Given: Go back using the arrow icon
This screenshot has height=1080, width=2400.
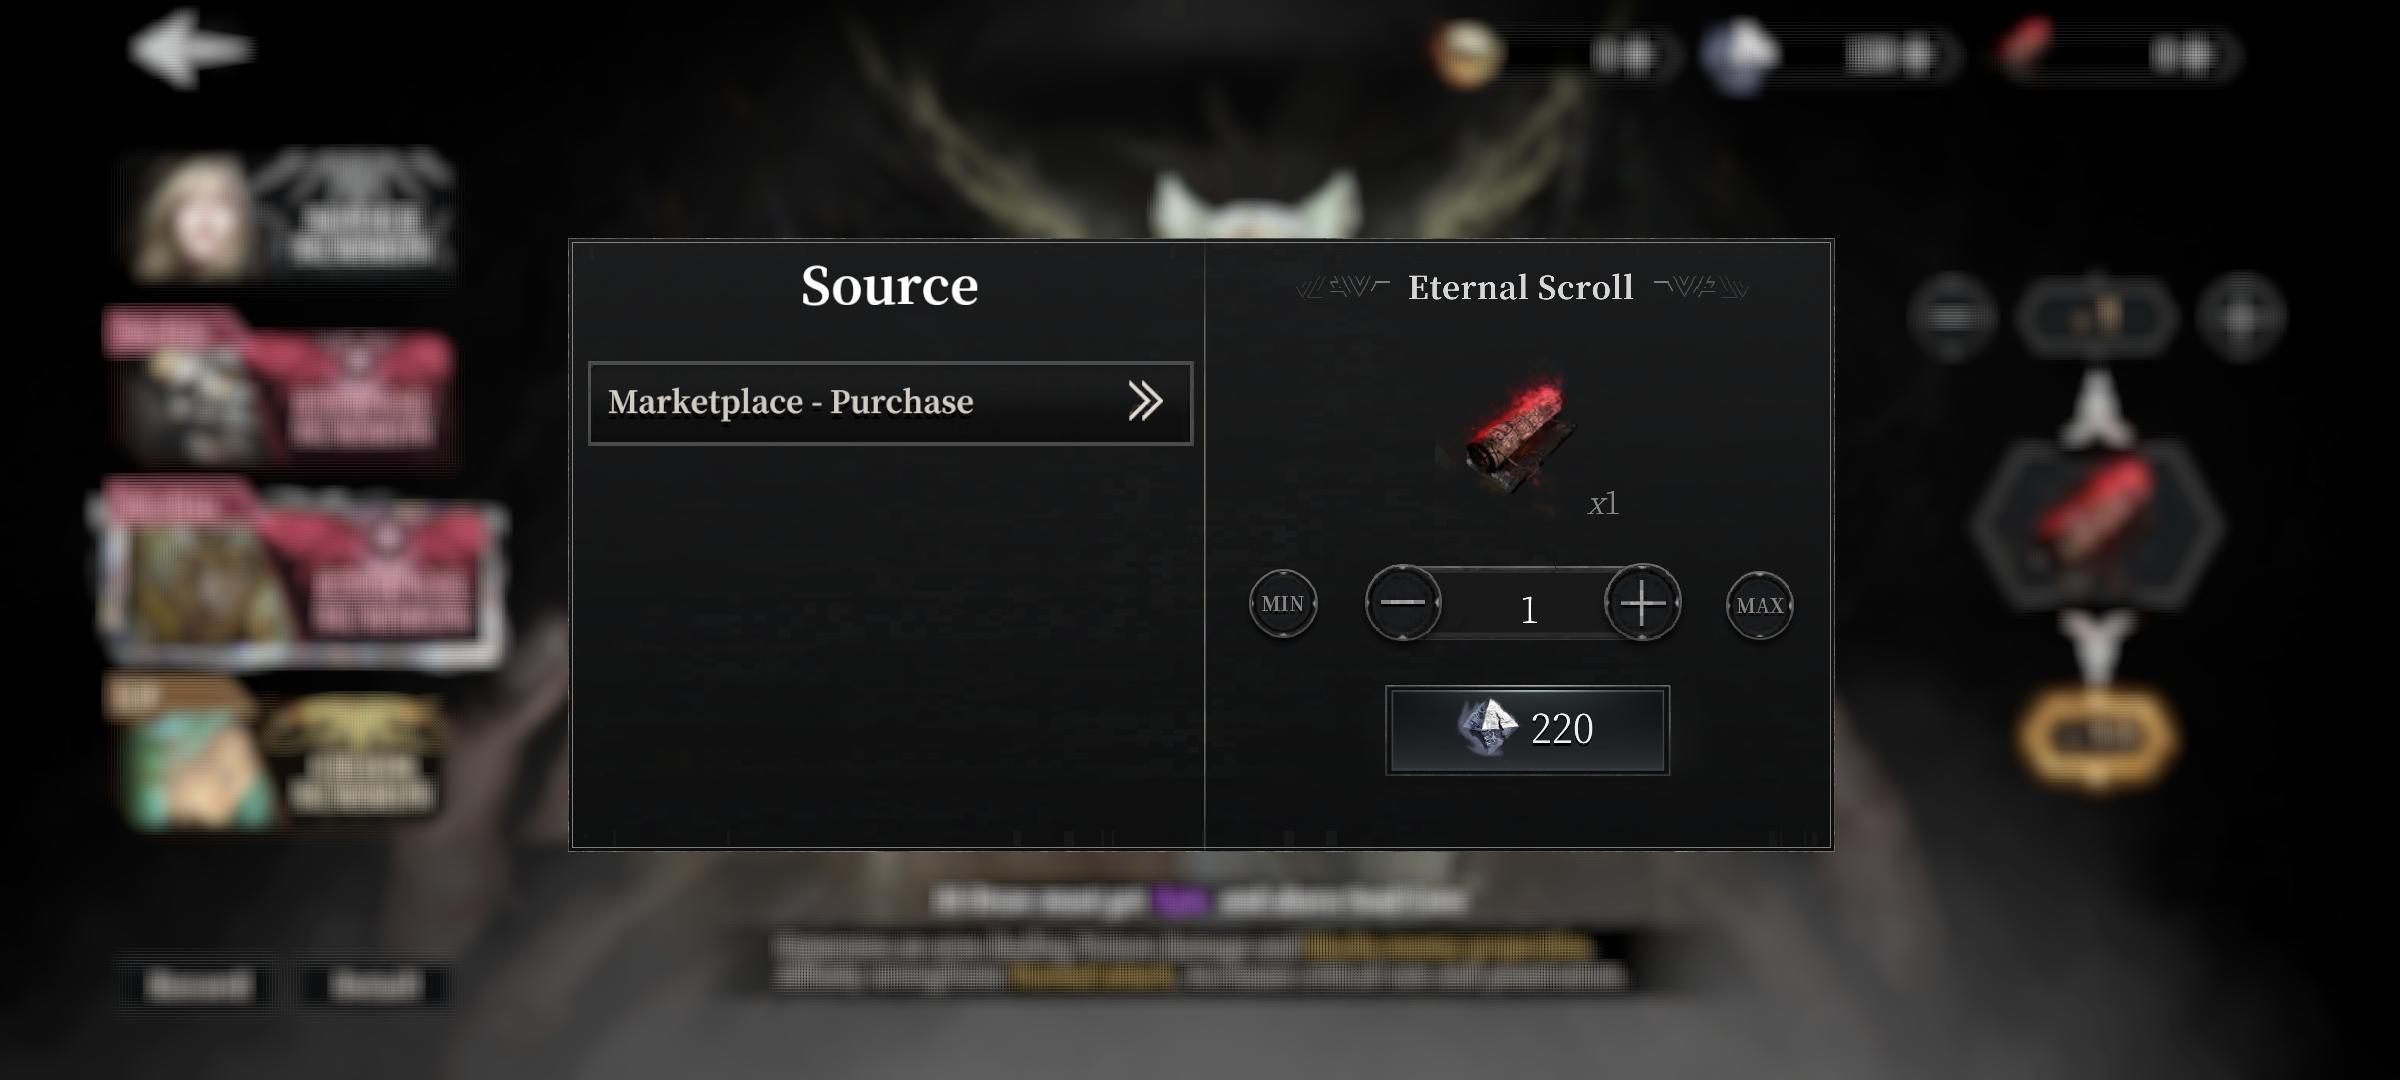Looking at the screenshot, I should point(190,48).
